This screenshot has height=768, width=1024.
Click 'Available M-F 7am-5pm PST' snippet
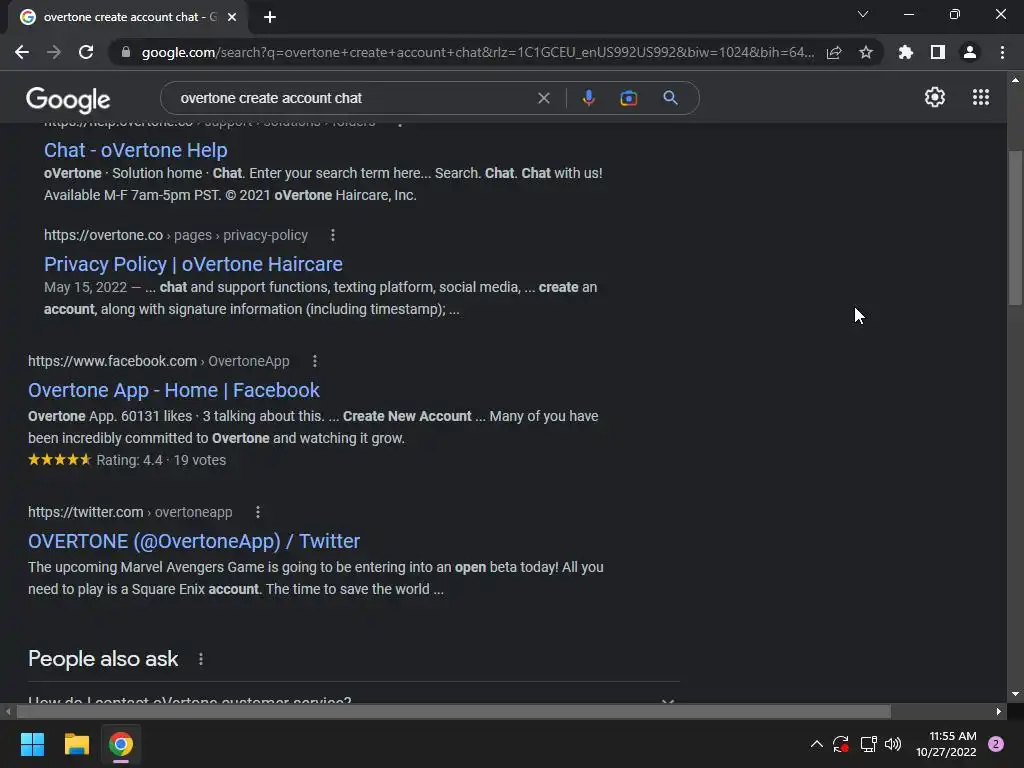(x=132, y=195)
